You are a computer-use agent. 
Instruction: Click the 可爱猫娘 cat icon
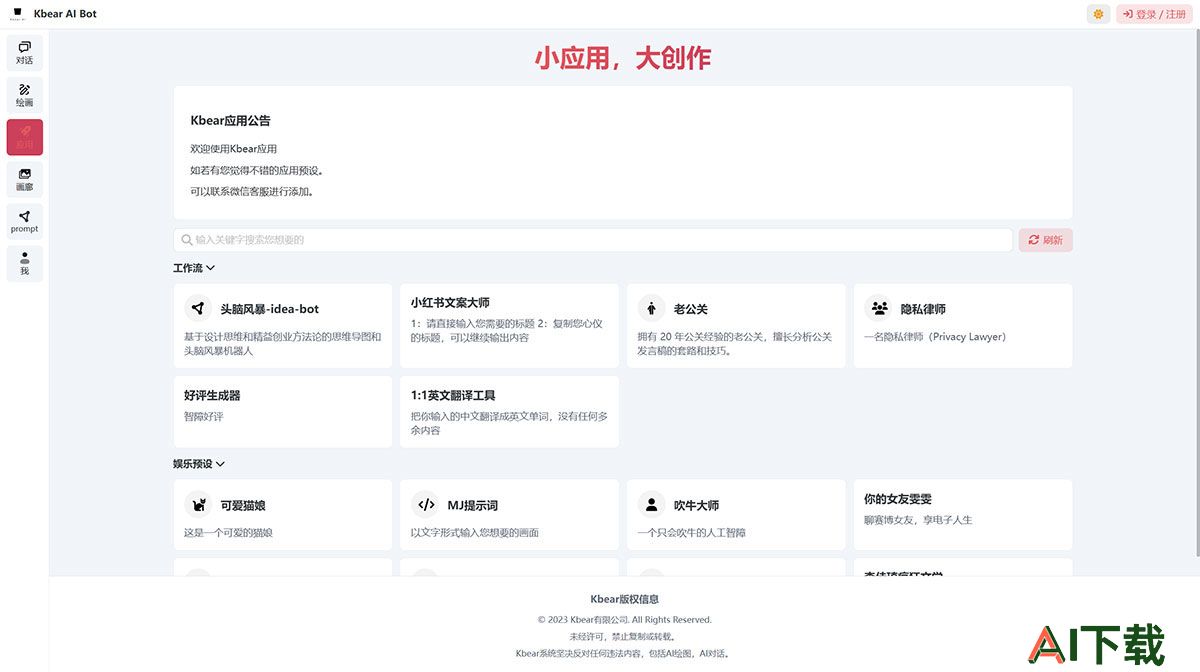tap(198, 505)
